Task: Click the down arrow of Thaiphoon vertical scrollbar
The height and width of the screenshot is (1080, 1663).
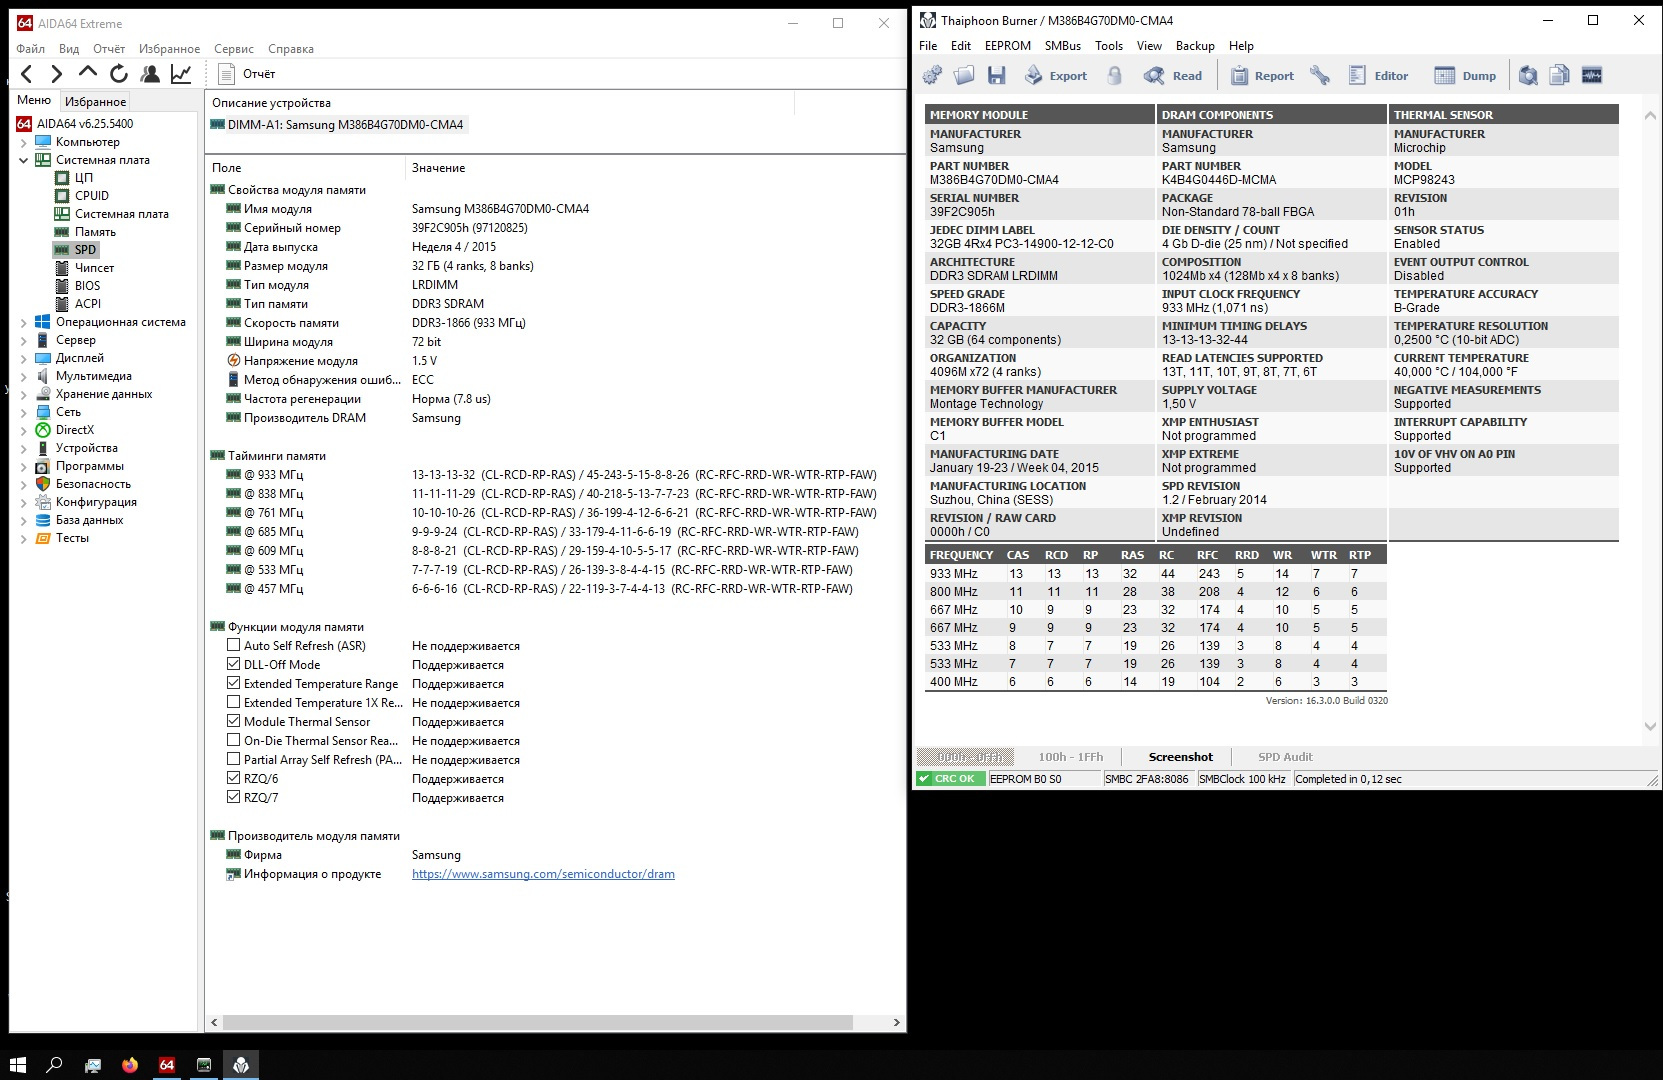Action: click(1650, 726)
